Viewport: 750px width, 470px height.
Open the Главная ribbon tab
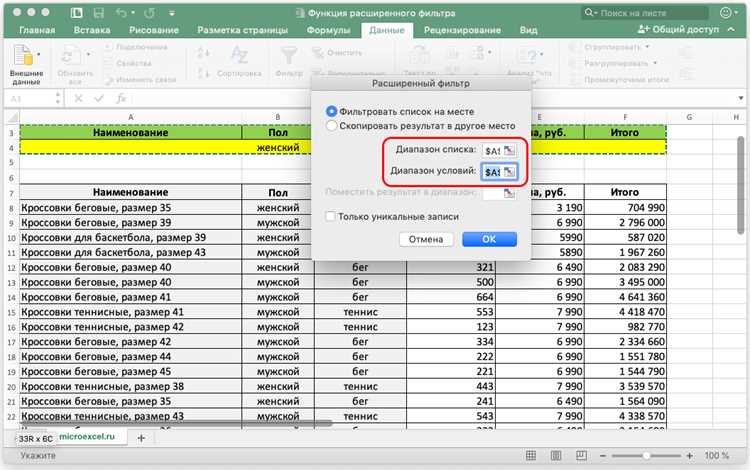(x=37, y=30)
